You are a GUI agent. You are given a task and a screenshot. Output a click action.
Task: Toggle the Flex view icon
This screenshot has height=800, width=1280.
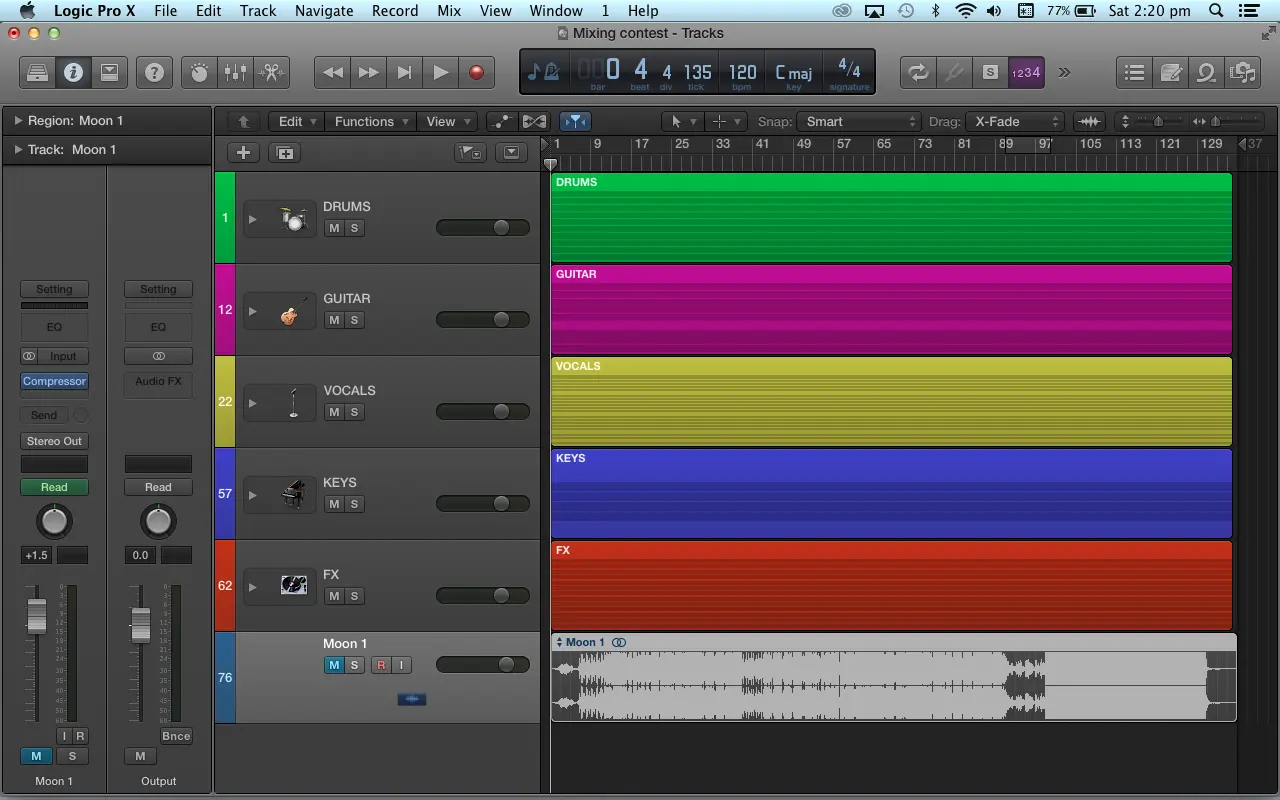(x=534, y=121)
